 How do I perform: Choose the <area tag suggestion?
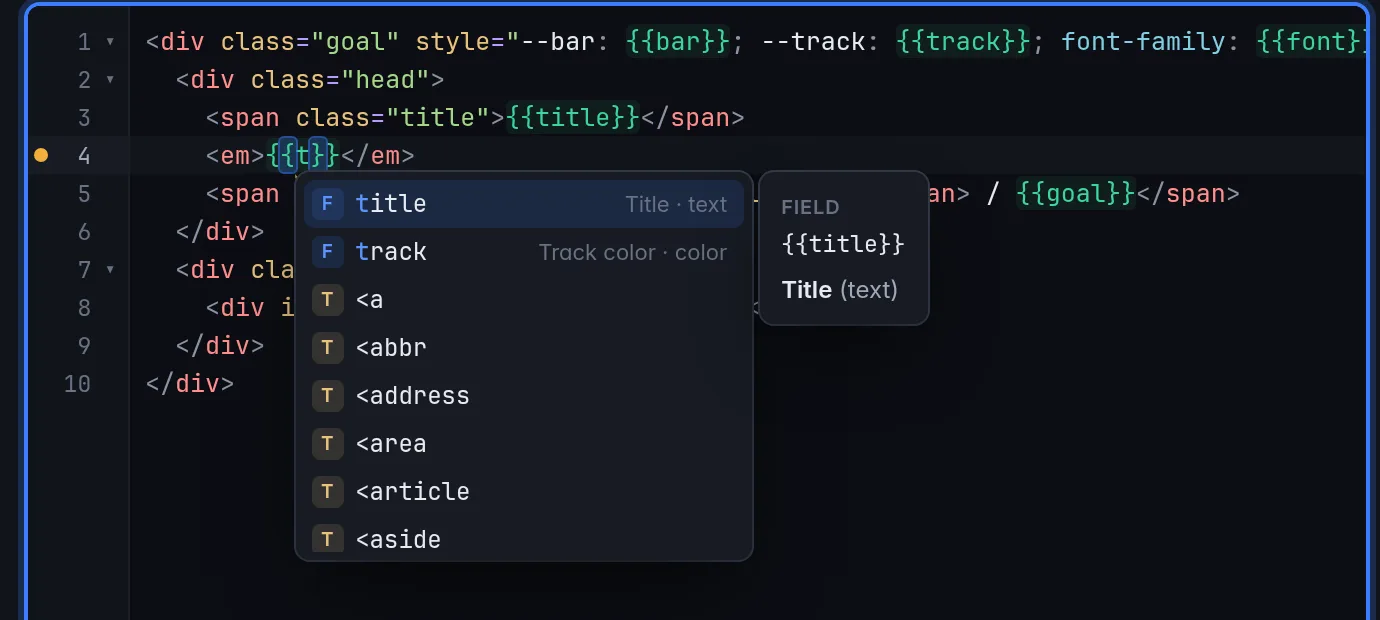coord(524,444)
